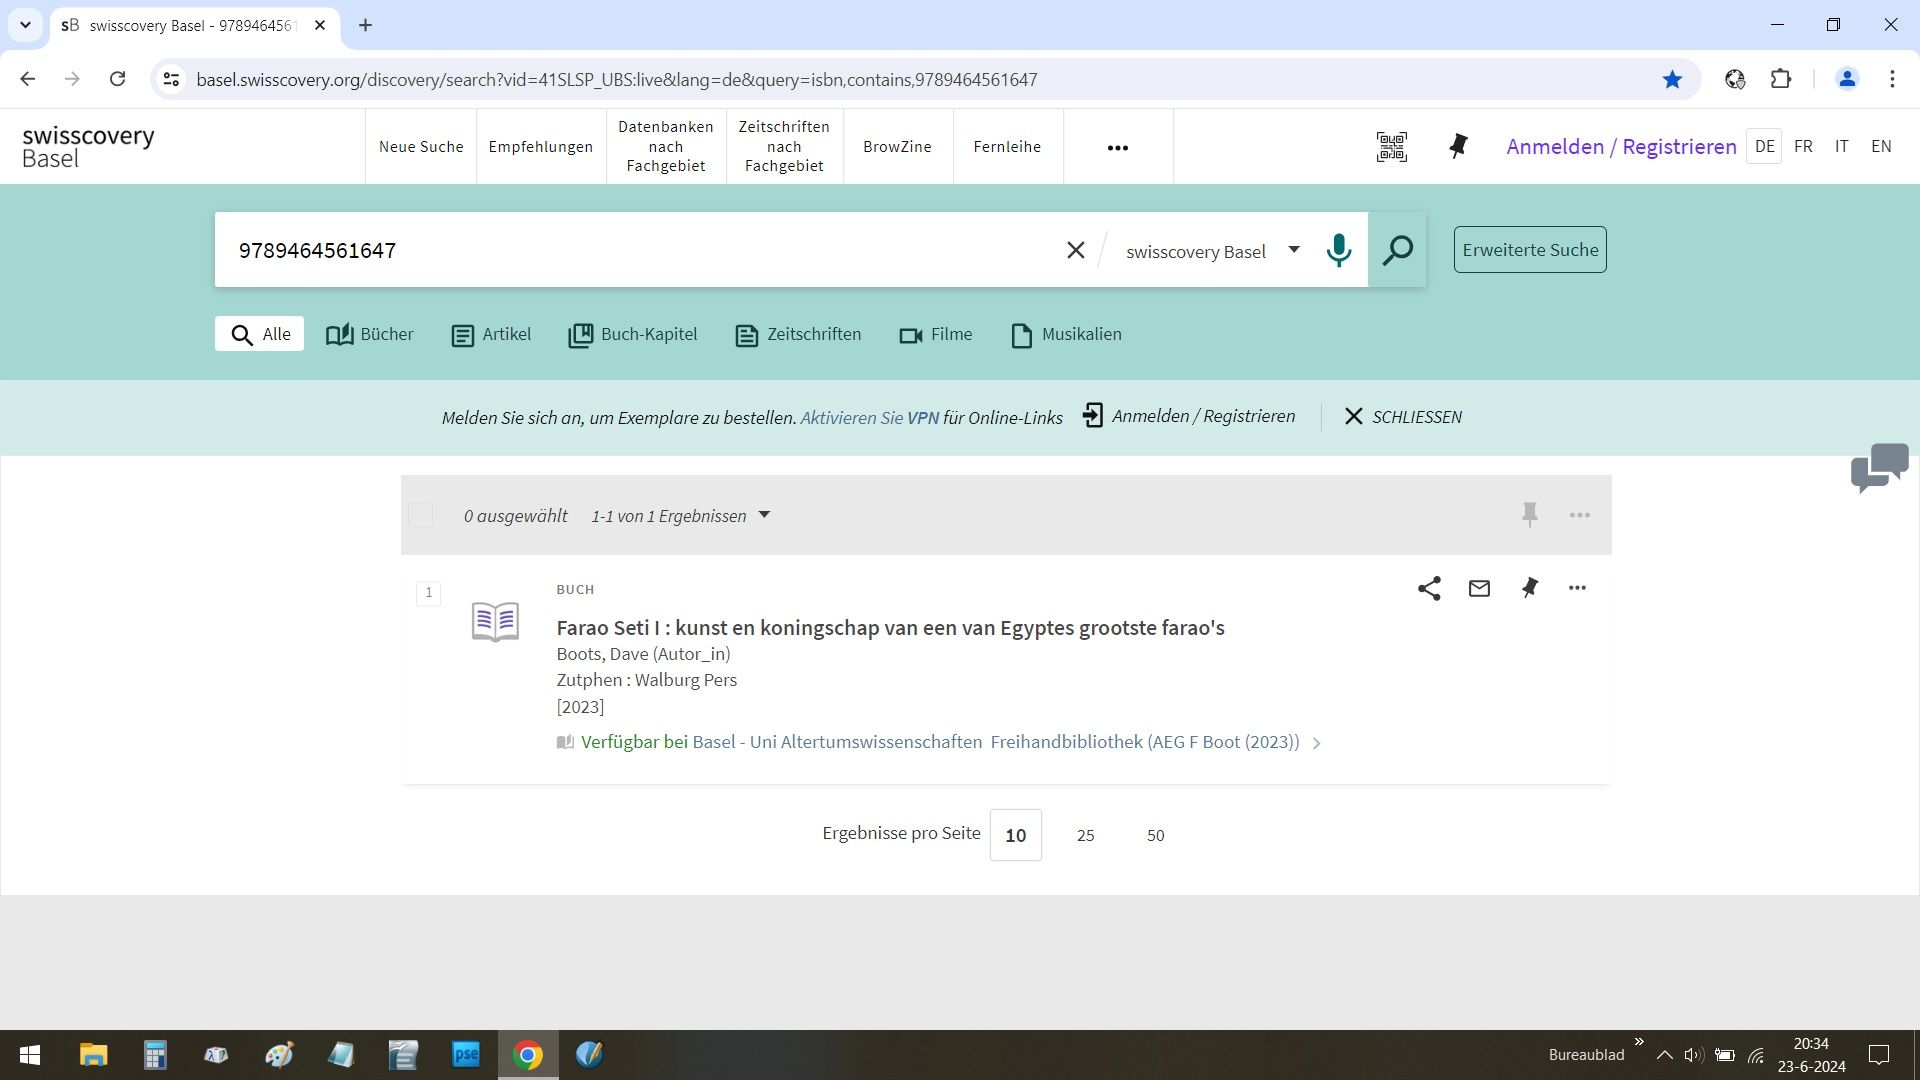Image resolution: width=1920 pixels, height=1080 pixels.
Task: Share the Farao Seti I record
Action: [1429, 588]
